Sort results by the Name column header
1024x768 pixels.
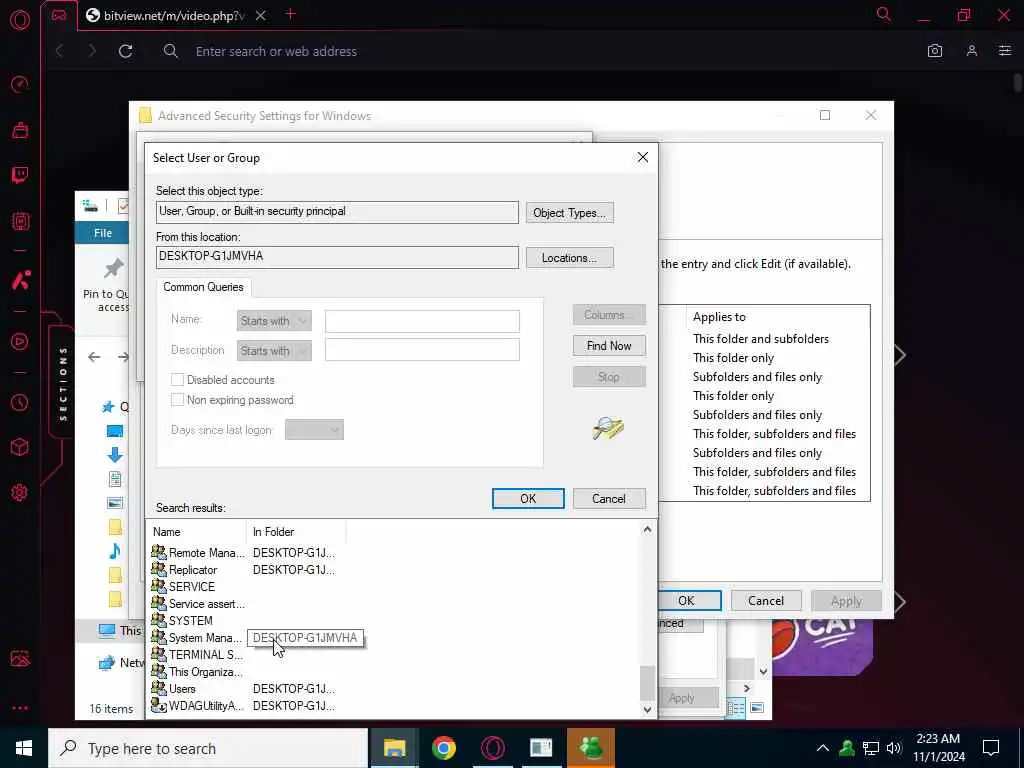(196, 532)
